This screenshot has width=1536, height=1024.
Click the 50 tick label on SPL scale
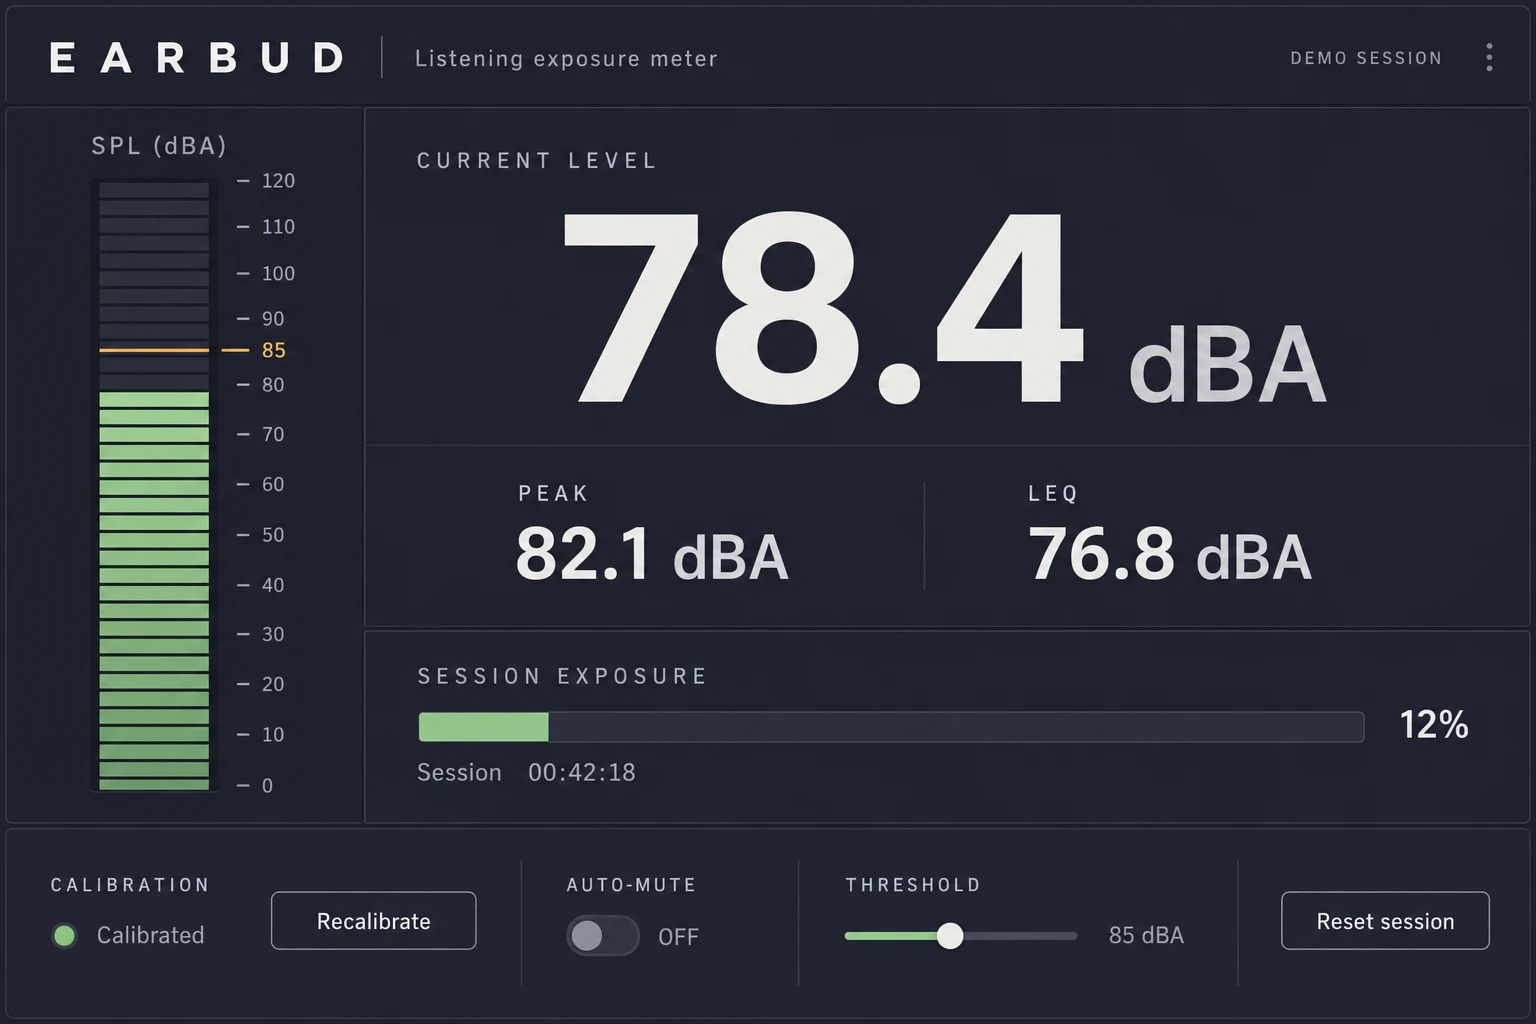pos(273,535)
